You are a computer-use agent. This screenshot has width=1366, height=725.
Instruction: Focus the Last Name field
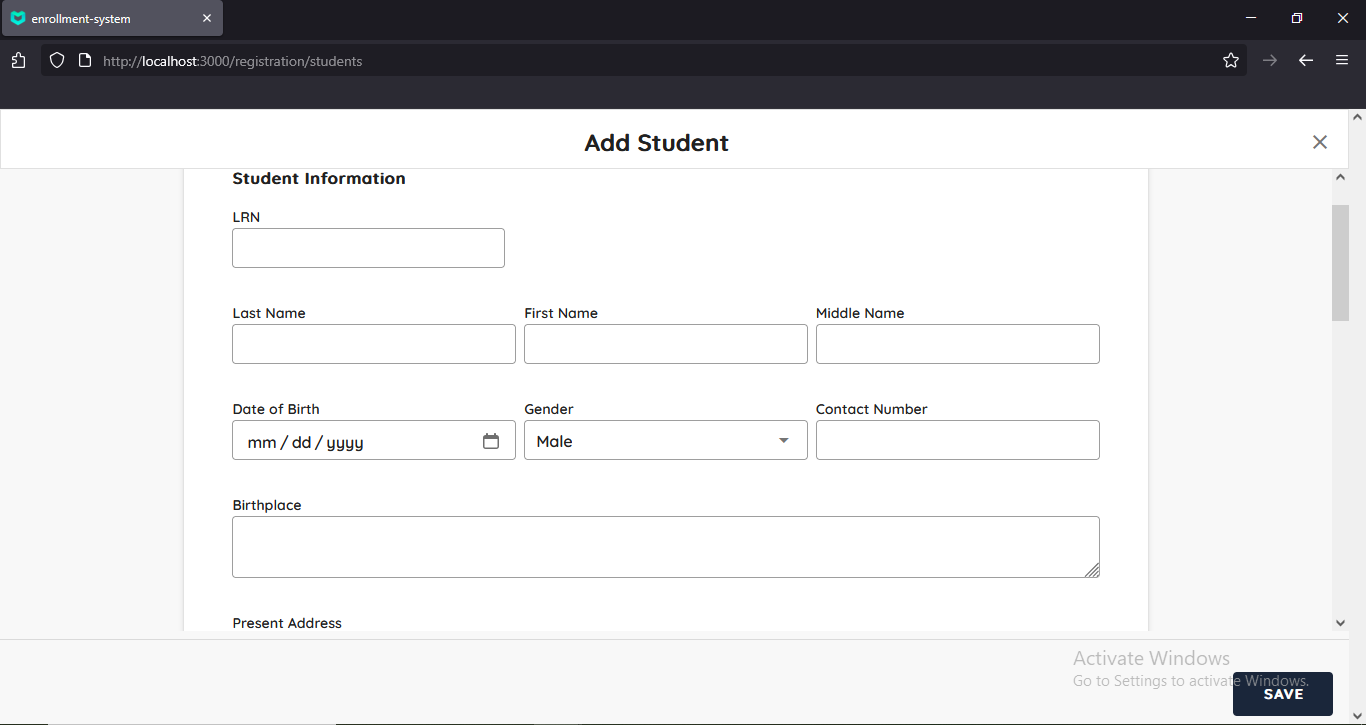tap(374, 344)
